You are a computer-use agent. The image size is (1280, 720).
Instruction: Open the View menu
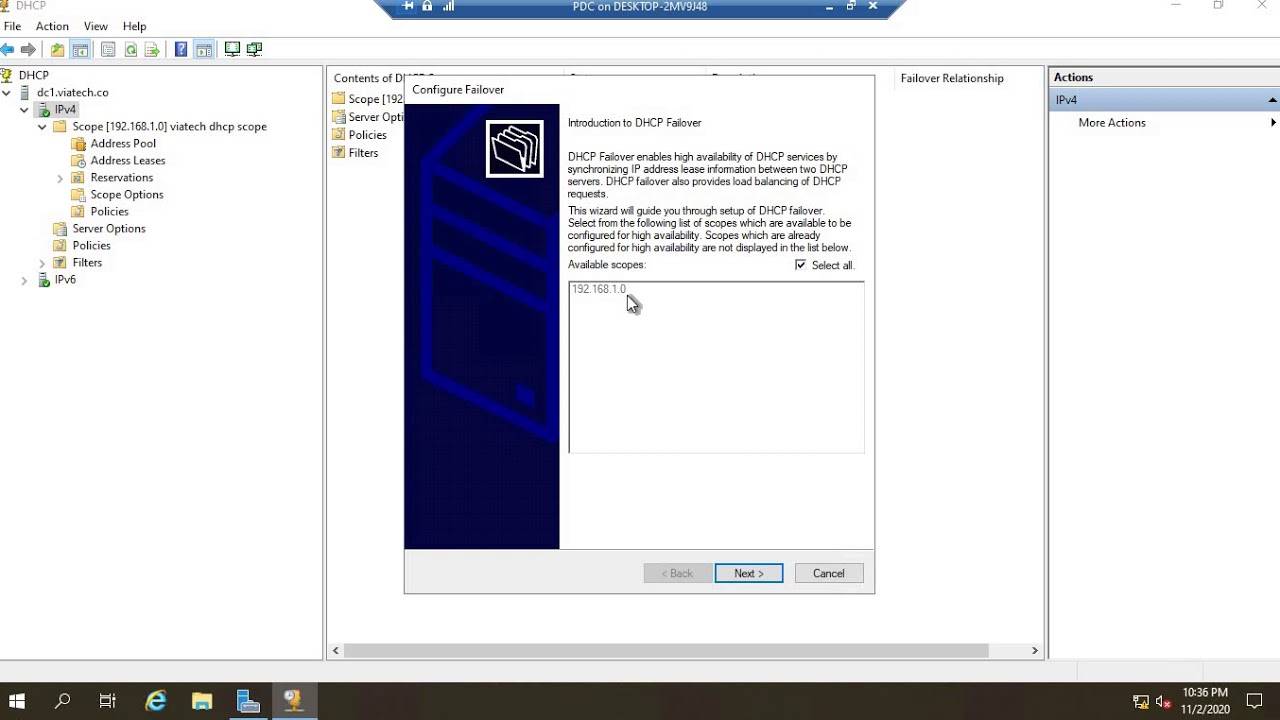(x=96, y=26)
